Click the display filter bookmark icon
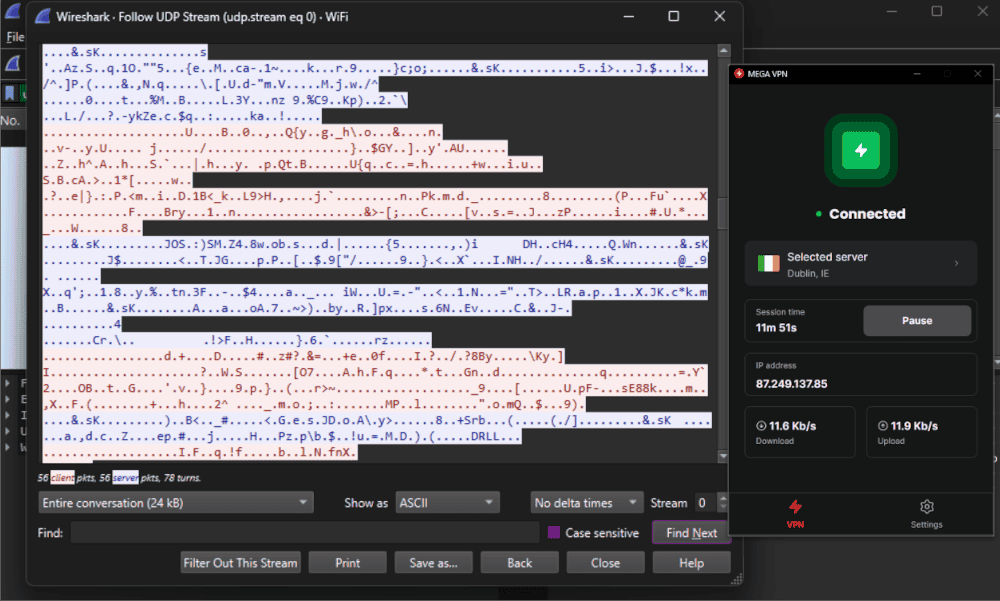Viewport: 1000px width, 601px height. pyautogui.click(x=10, y=93)
